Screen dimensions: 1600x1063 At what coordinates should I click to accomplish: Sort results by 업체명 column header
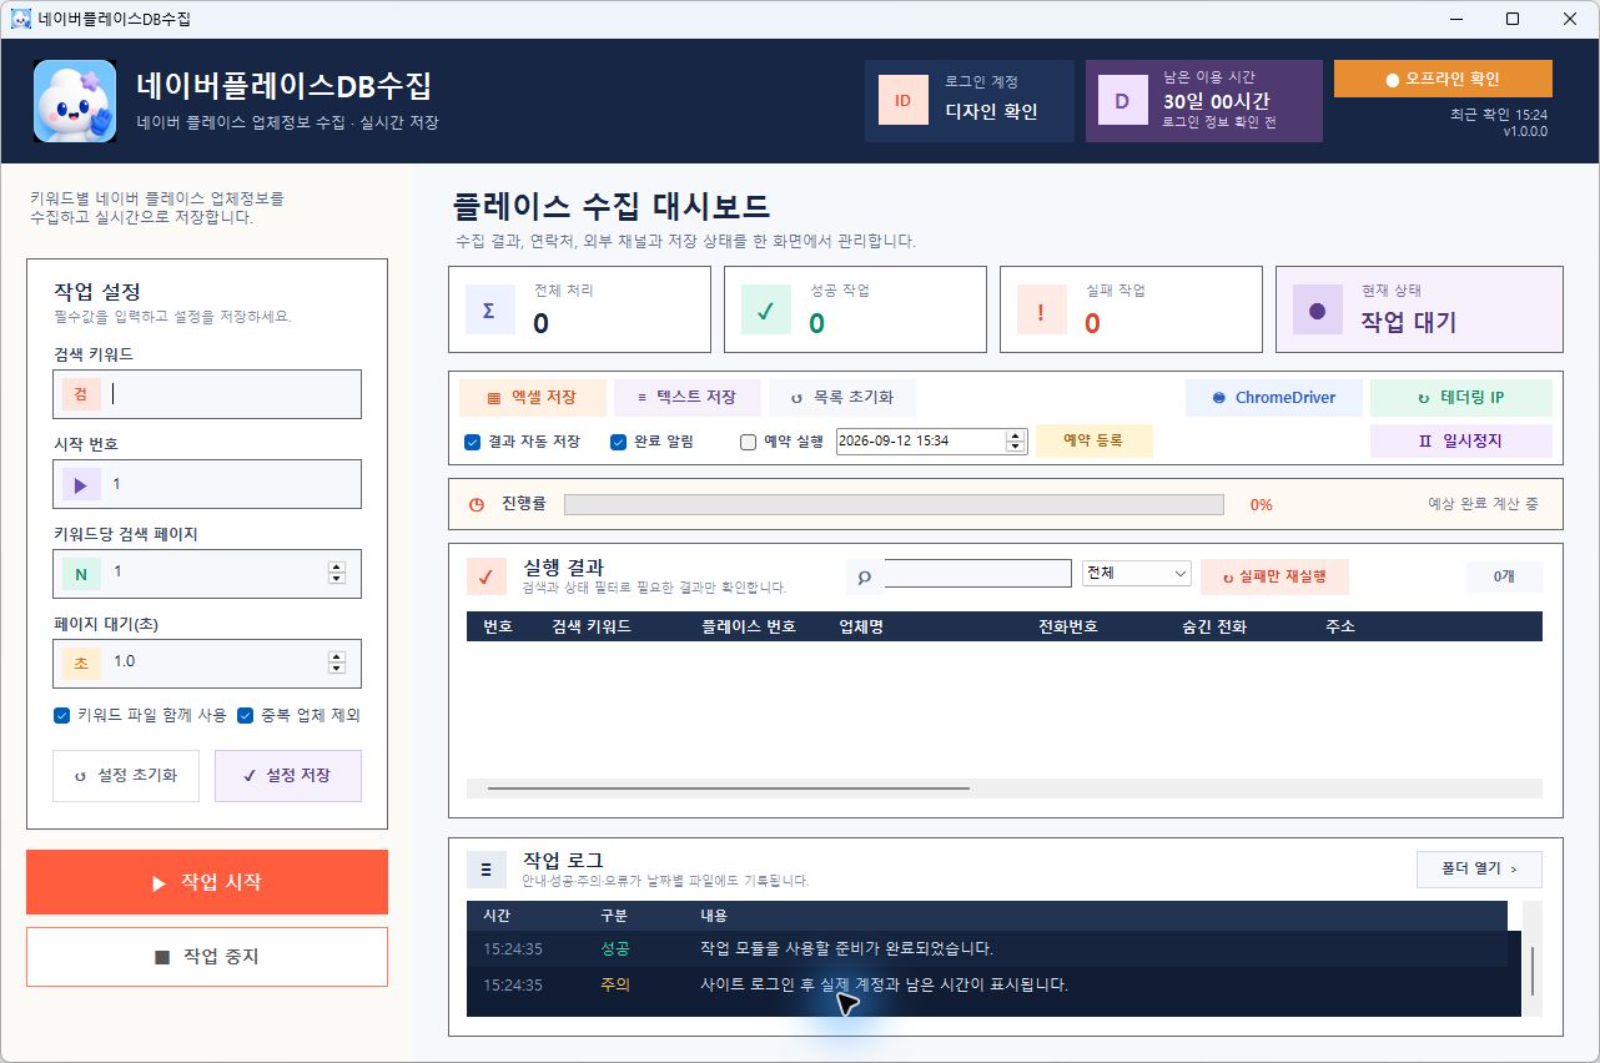click(861, 626)
